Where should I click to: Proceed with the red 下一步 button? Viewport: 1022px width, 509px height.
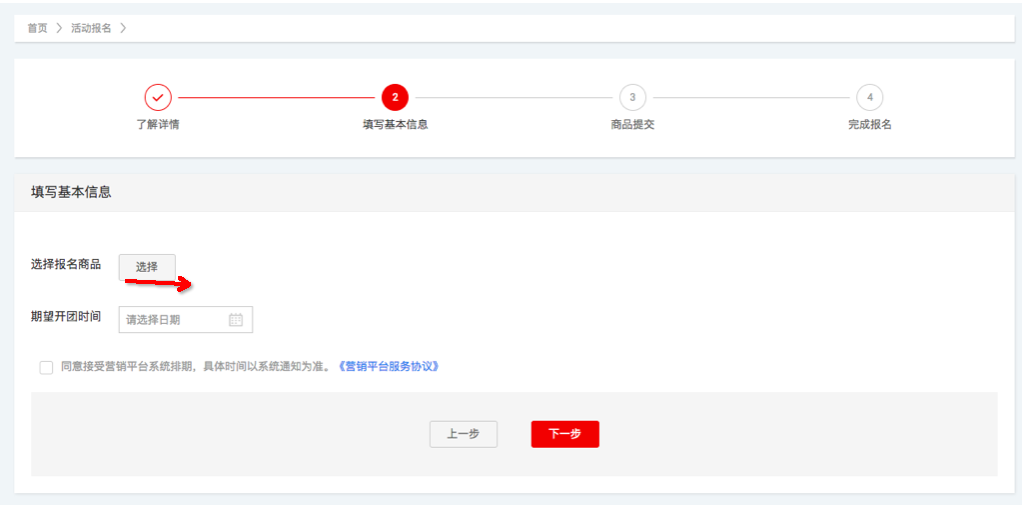pos(565,434)
